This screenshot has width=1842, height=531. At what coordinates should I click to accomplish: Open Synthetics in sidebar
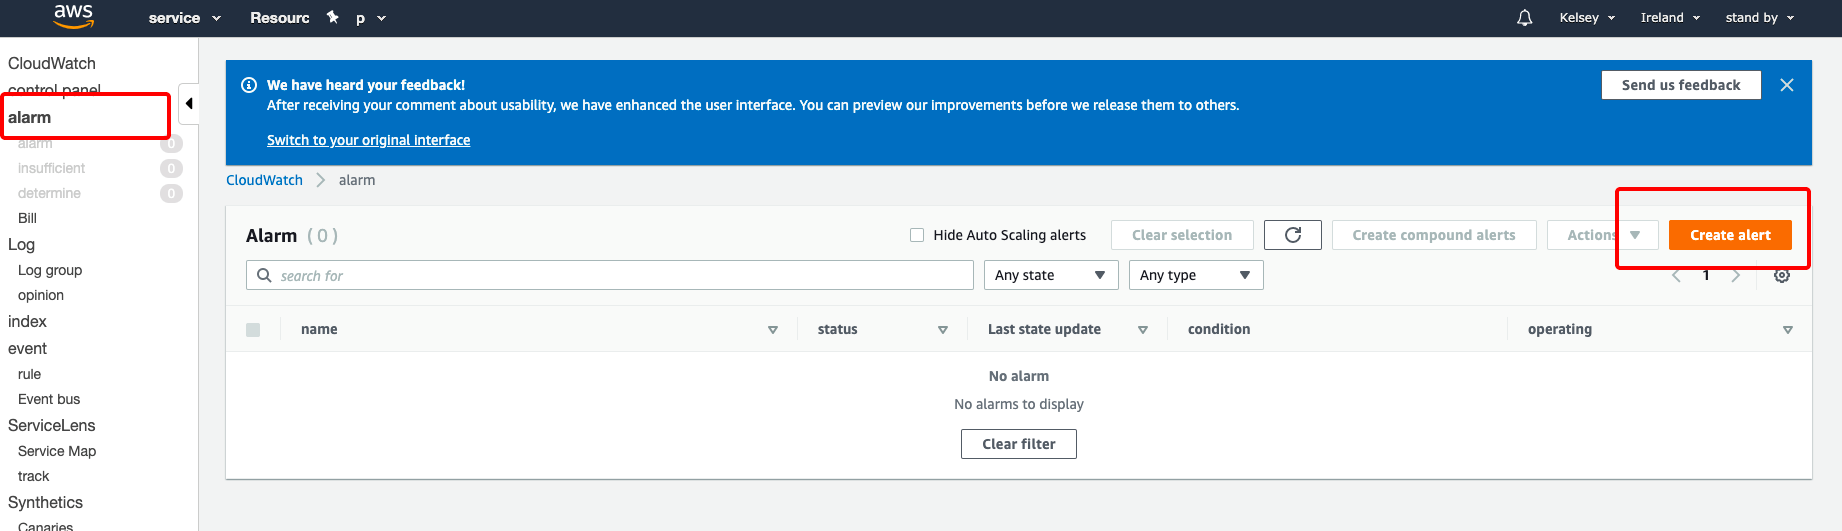point(45,502)
